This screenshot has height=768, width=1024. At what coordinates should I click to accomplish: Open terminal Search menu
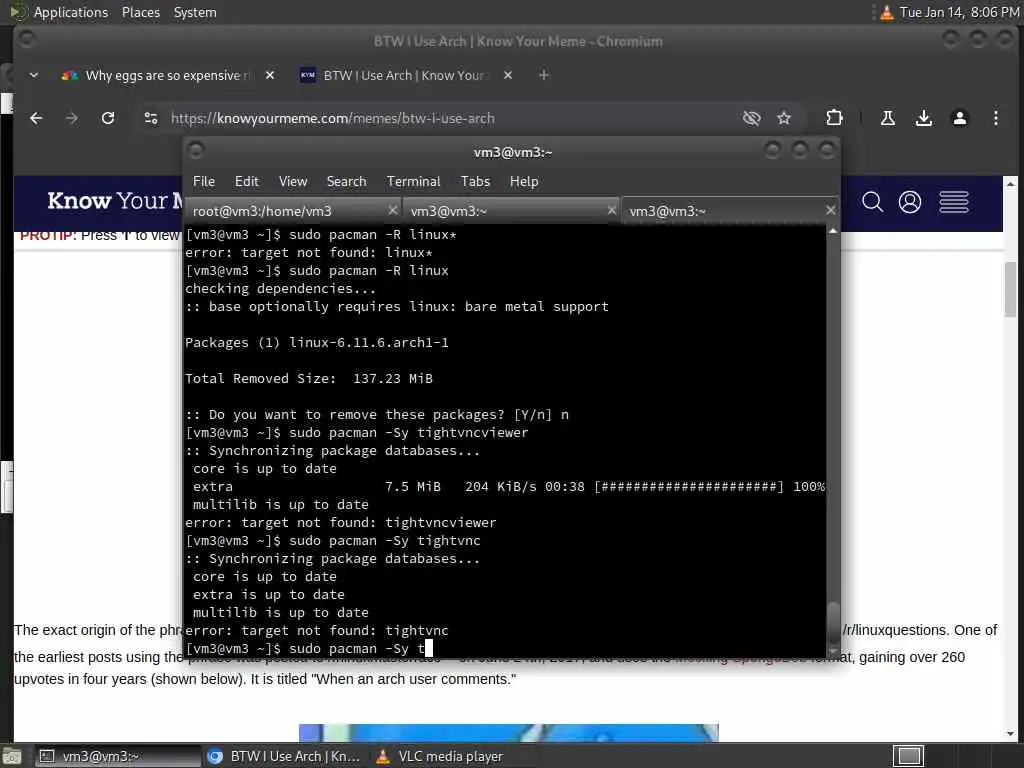(x=346, y=182)
